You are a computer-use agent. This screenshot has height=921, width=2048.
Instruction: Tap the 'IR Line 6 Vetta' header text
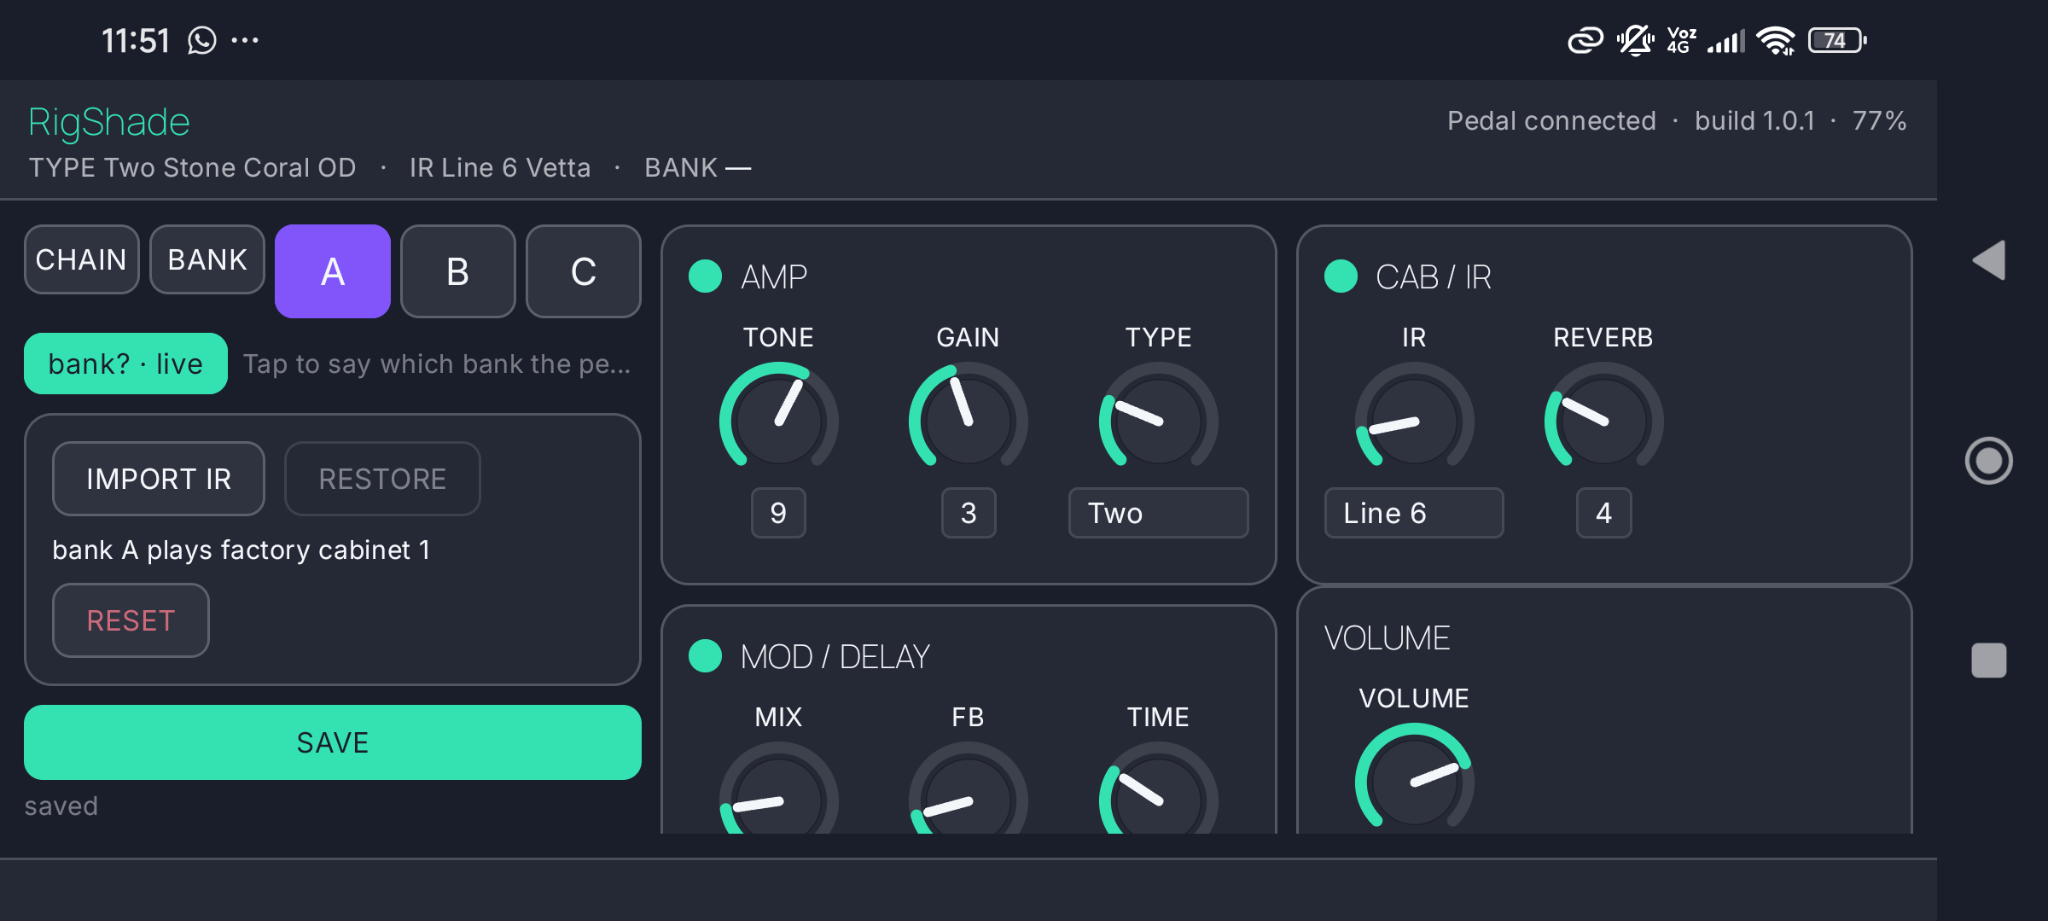(x=500, y=168)
